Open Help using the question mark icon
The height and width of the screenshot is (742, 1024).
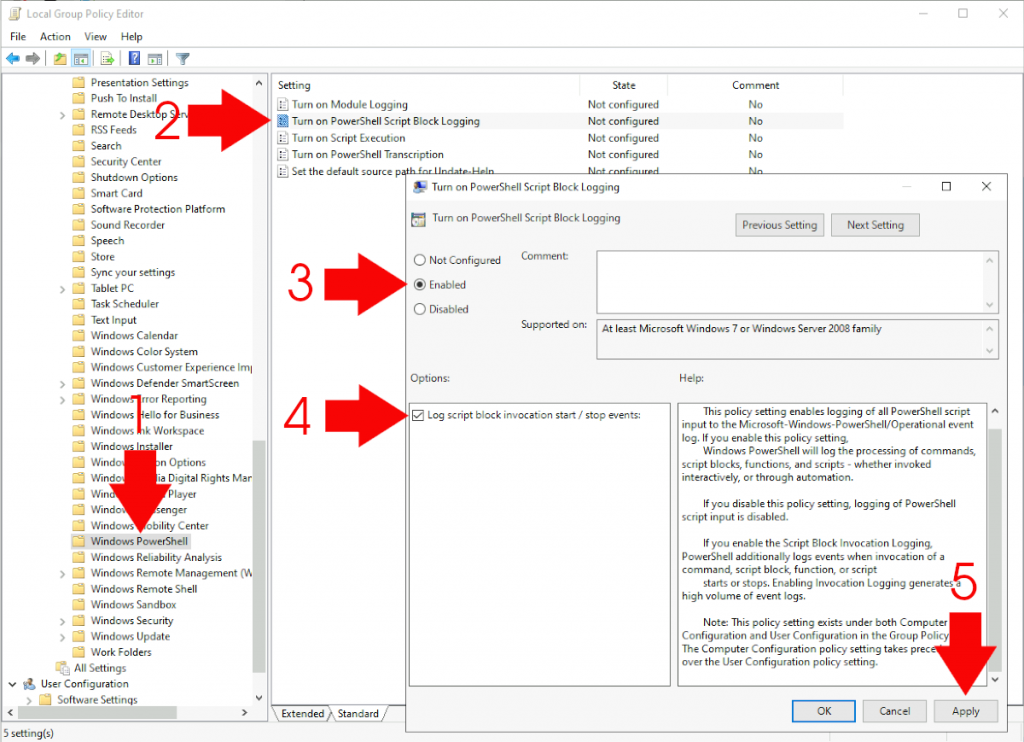(x=135, y=57)
